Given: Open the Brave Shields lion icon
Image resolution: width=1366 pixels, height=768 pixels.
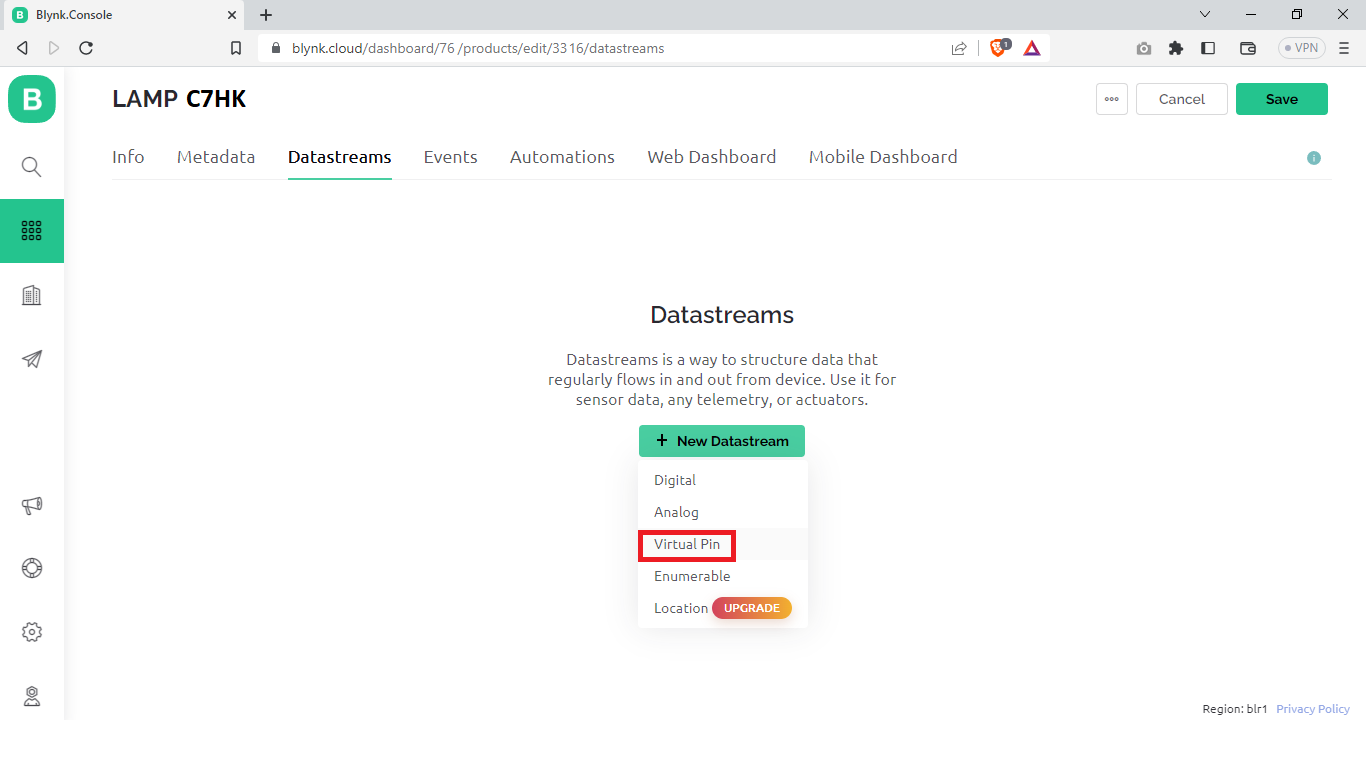Looking at the screenshot, I should point(998,48).
